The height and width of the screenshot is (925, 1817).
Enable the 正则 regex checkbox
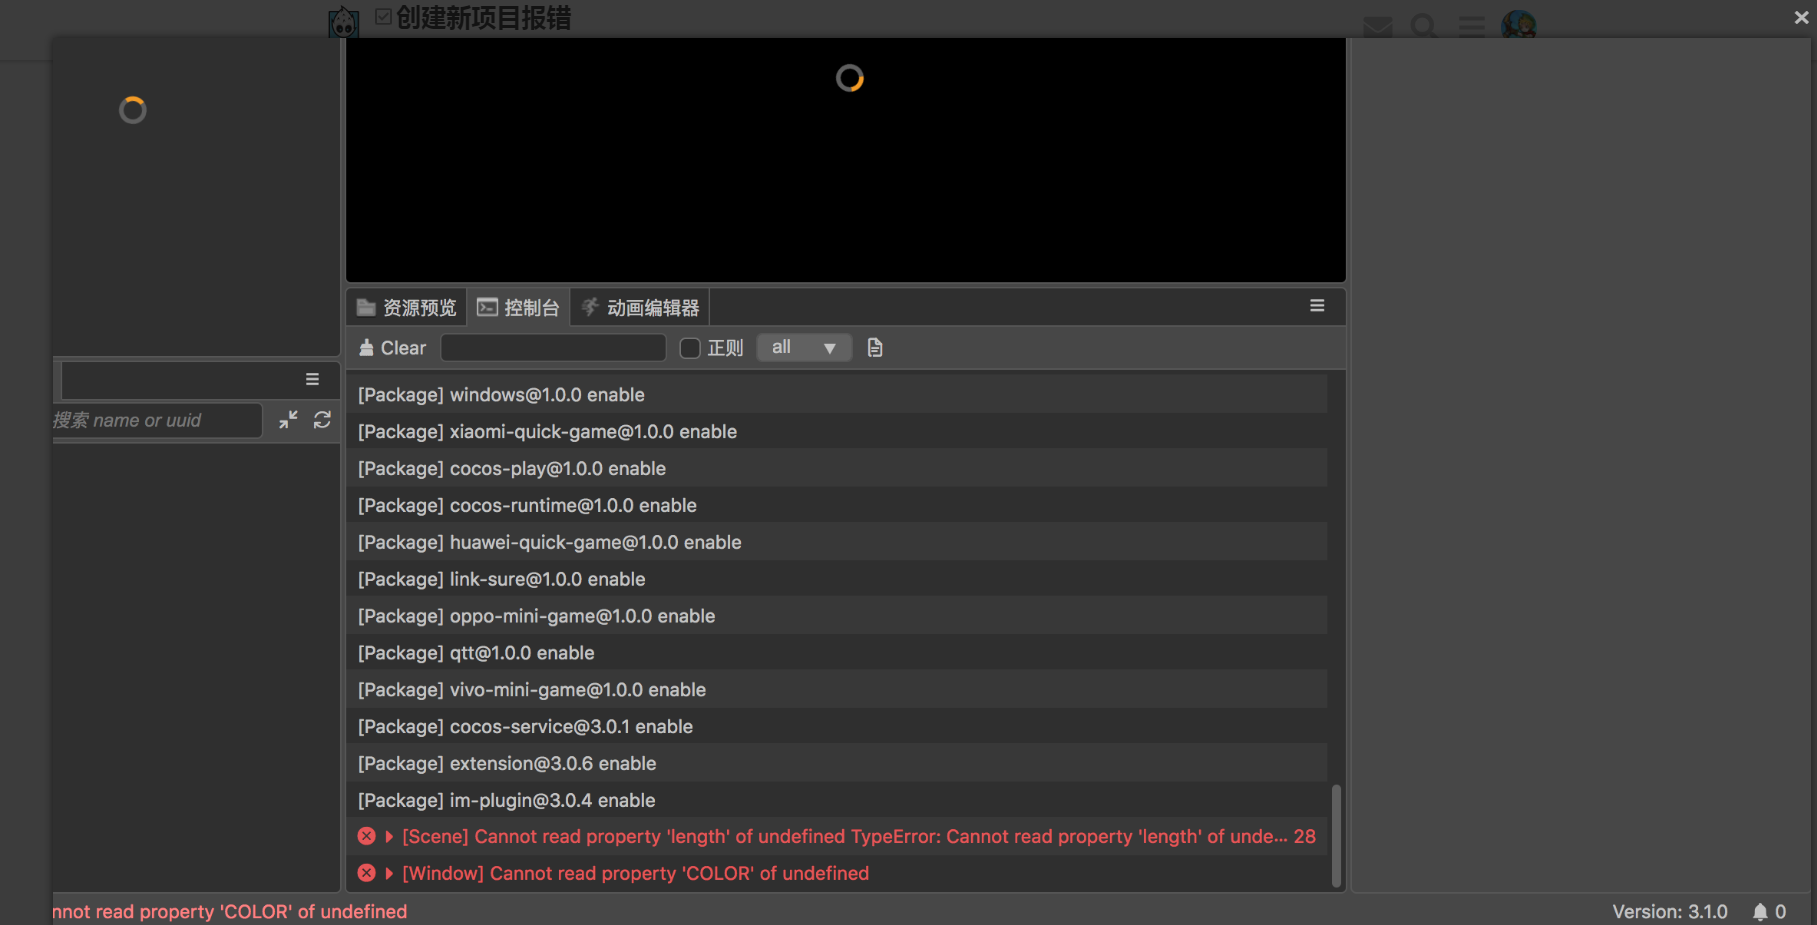point(690,348)
